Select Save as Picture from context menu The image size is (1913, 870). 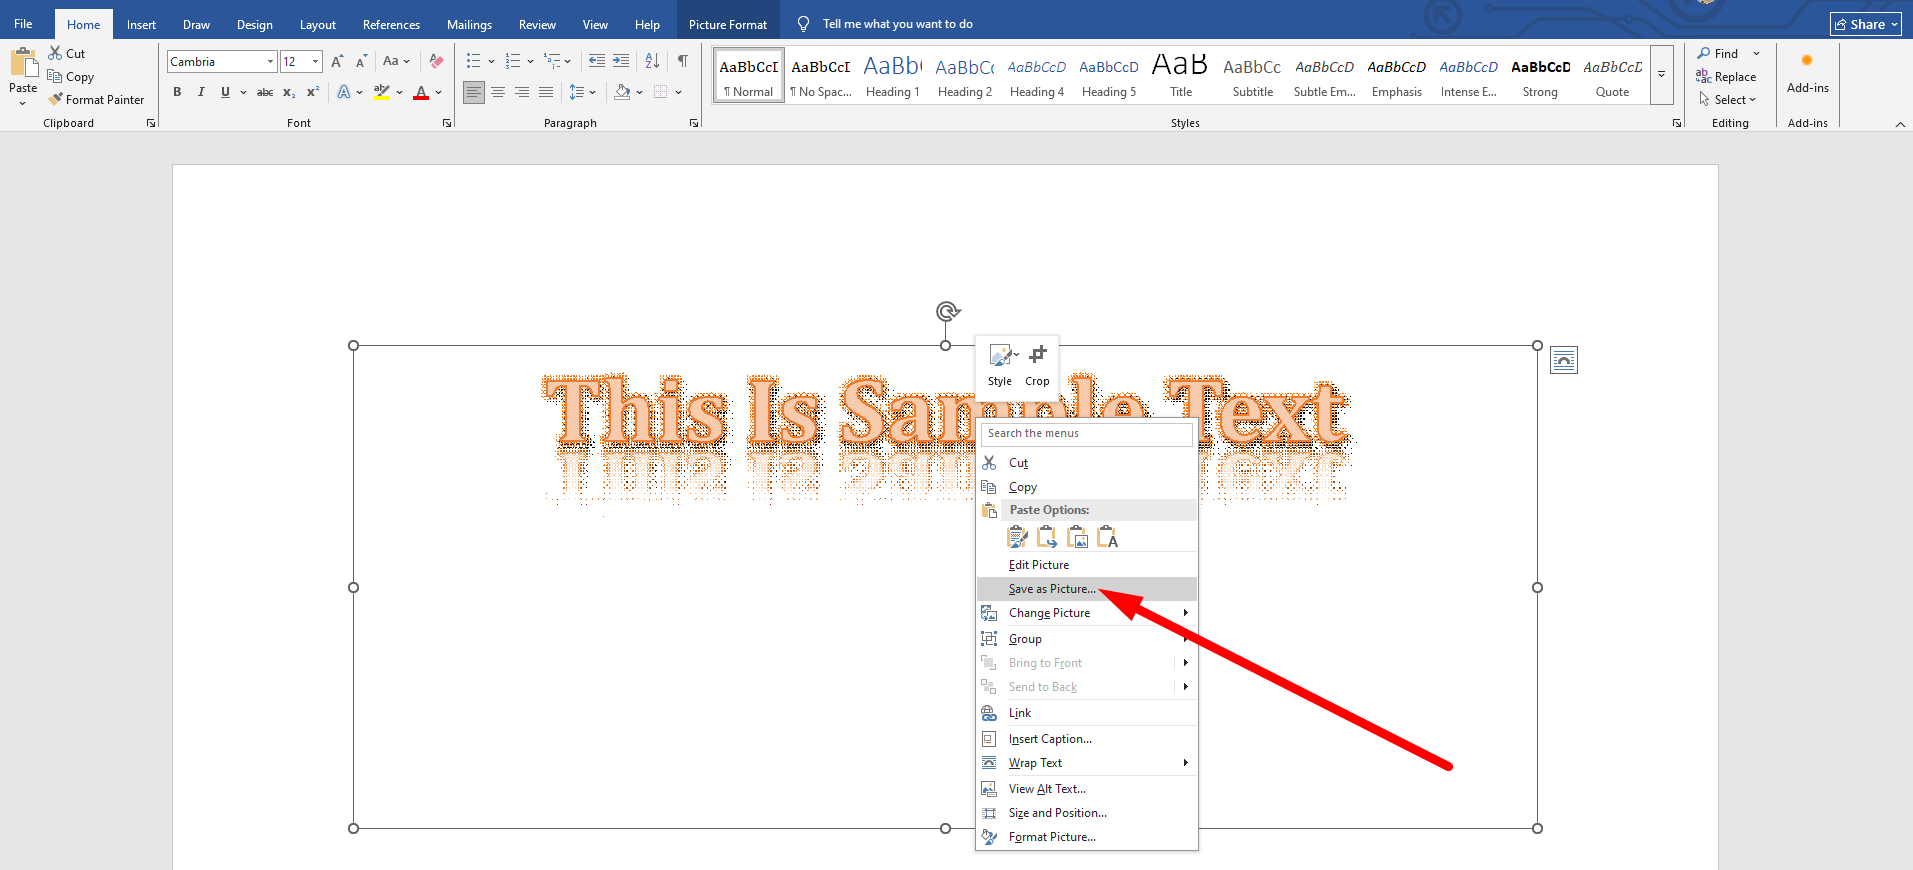(x=1051, y=589)
